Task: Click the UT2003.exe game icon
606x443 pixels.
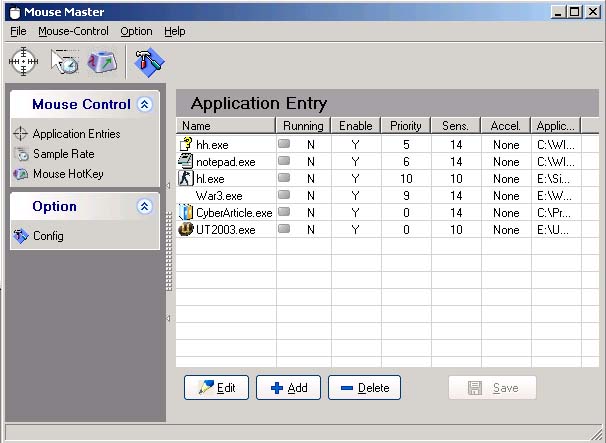Action: (x=186, y=229)
